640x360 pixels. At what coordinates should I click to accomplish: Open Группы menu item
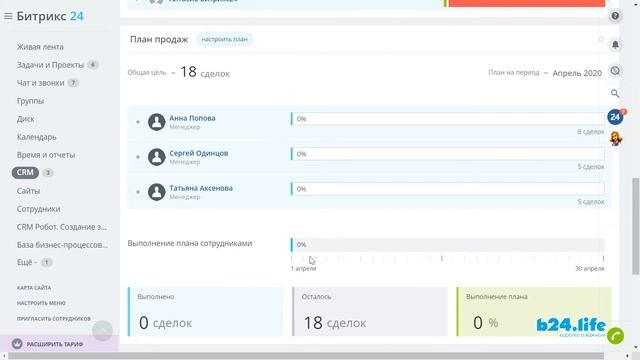pyautogui.click(x=30, y=101)
